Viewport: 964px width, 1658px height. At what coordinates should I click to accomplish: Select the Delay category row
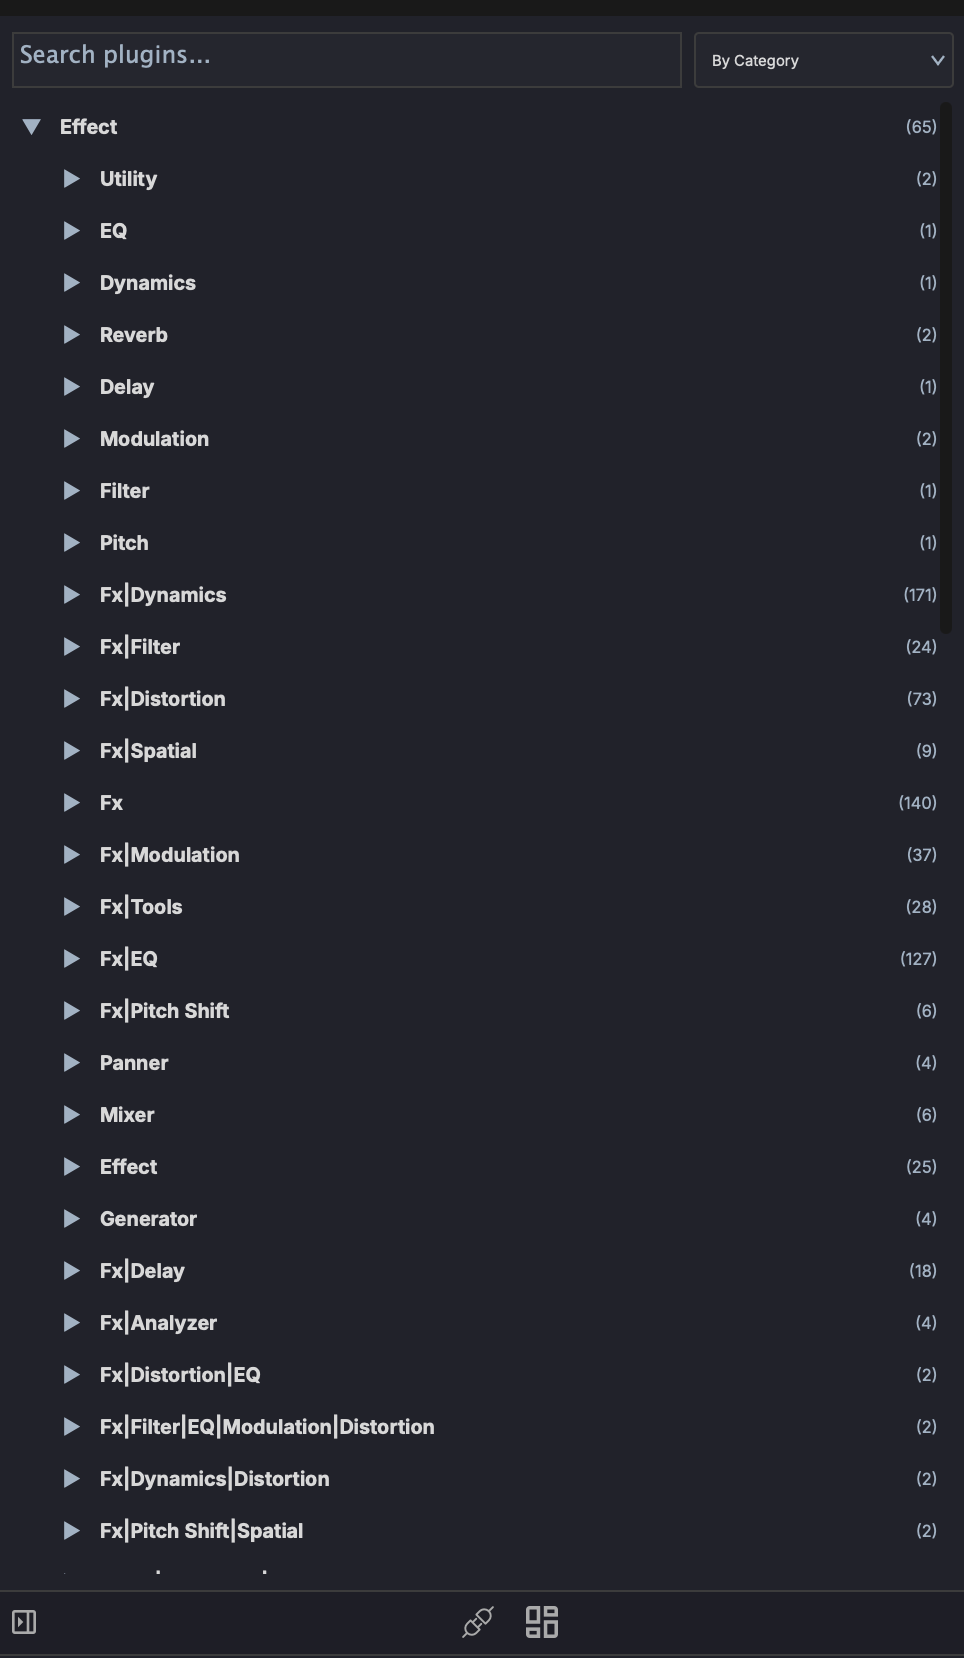coord(127,387)
